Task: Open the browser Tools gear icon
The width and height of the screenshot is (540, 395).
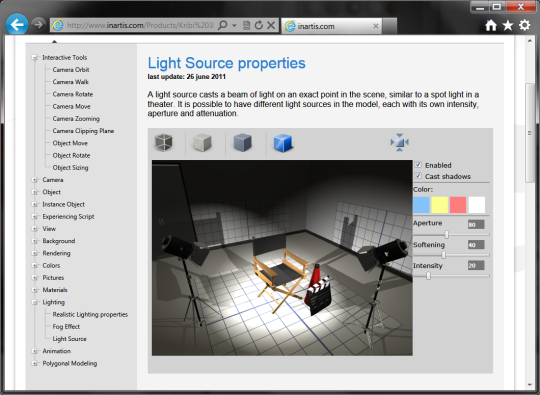Action: [525, 25]
